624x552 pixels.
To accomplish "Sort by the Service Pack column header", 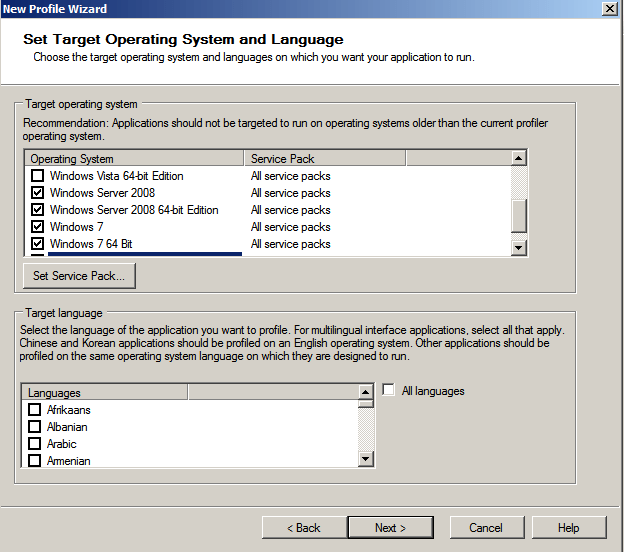I will [325, 158].
